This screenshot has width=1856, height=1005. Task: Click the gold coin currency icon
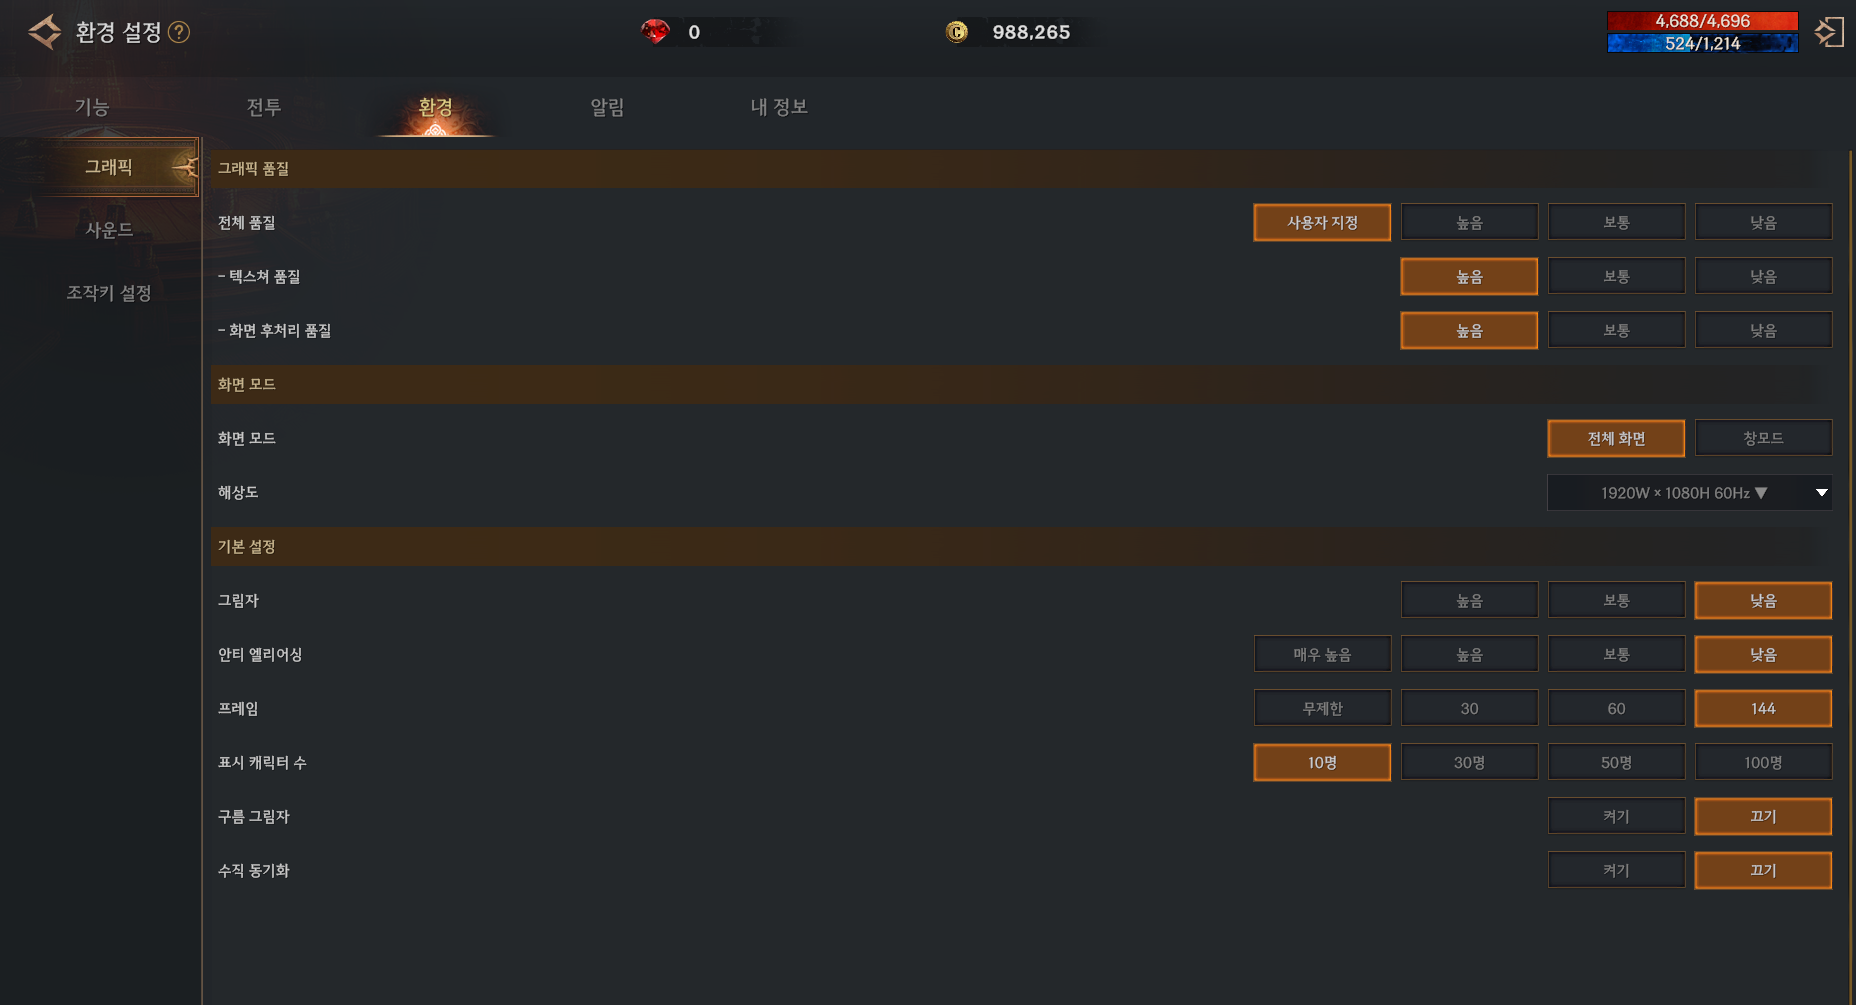point(957,32)
